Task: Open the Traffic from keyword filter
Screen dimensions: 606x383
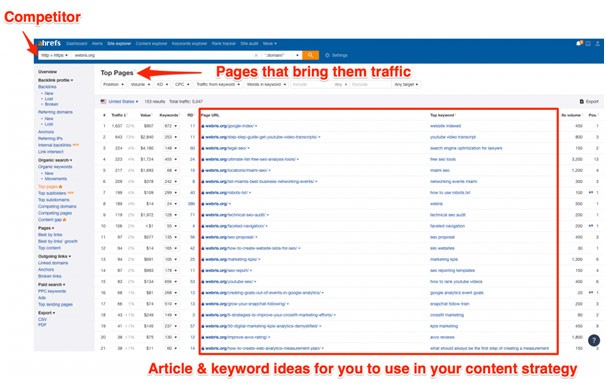Action: (218, 84)
